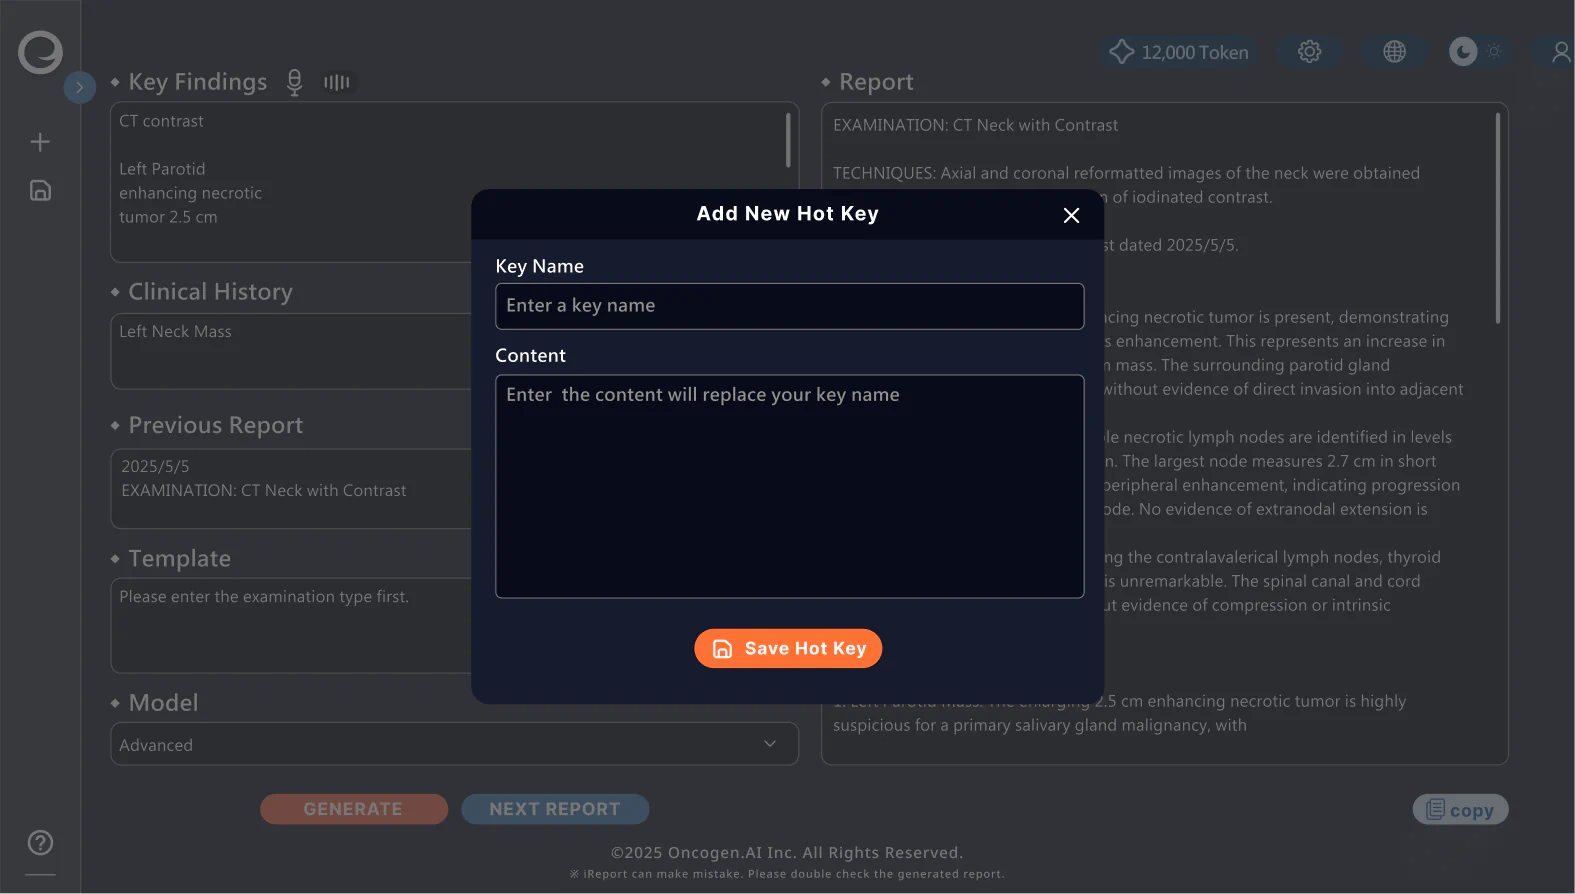Click the copy report button
Image resolution: width=1575 pixels, height=894 pixels.
click(1460, 810)
